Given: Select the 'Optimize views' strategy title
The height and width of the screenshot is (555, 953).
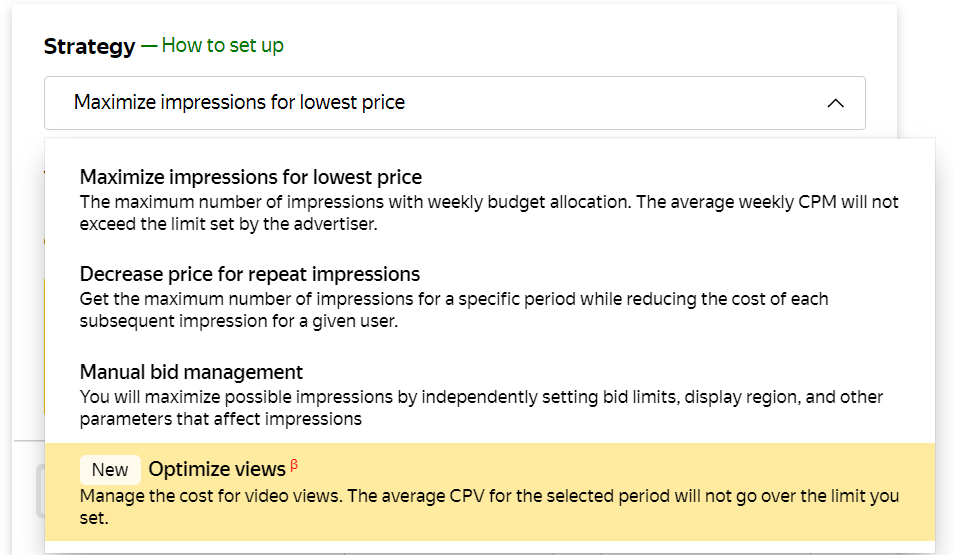Looking at the screenshot, I should tap(217, 470).
